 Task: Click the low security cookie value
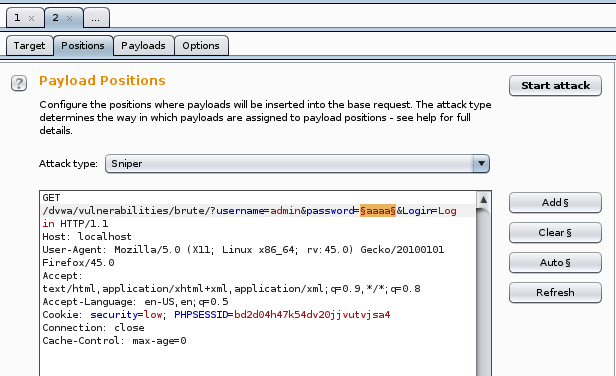[x=153, y=315]
